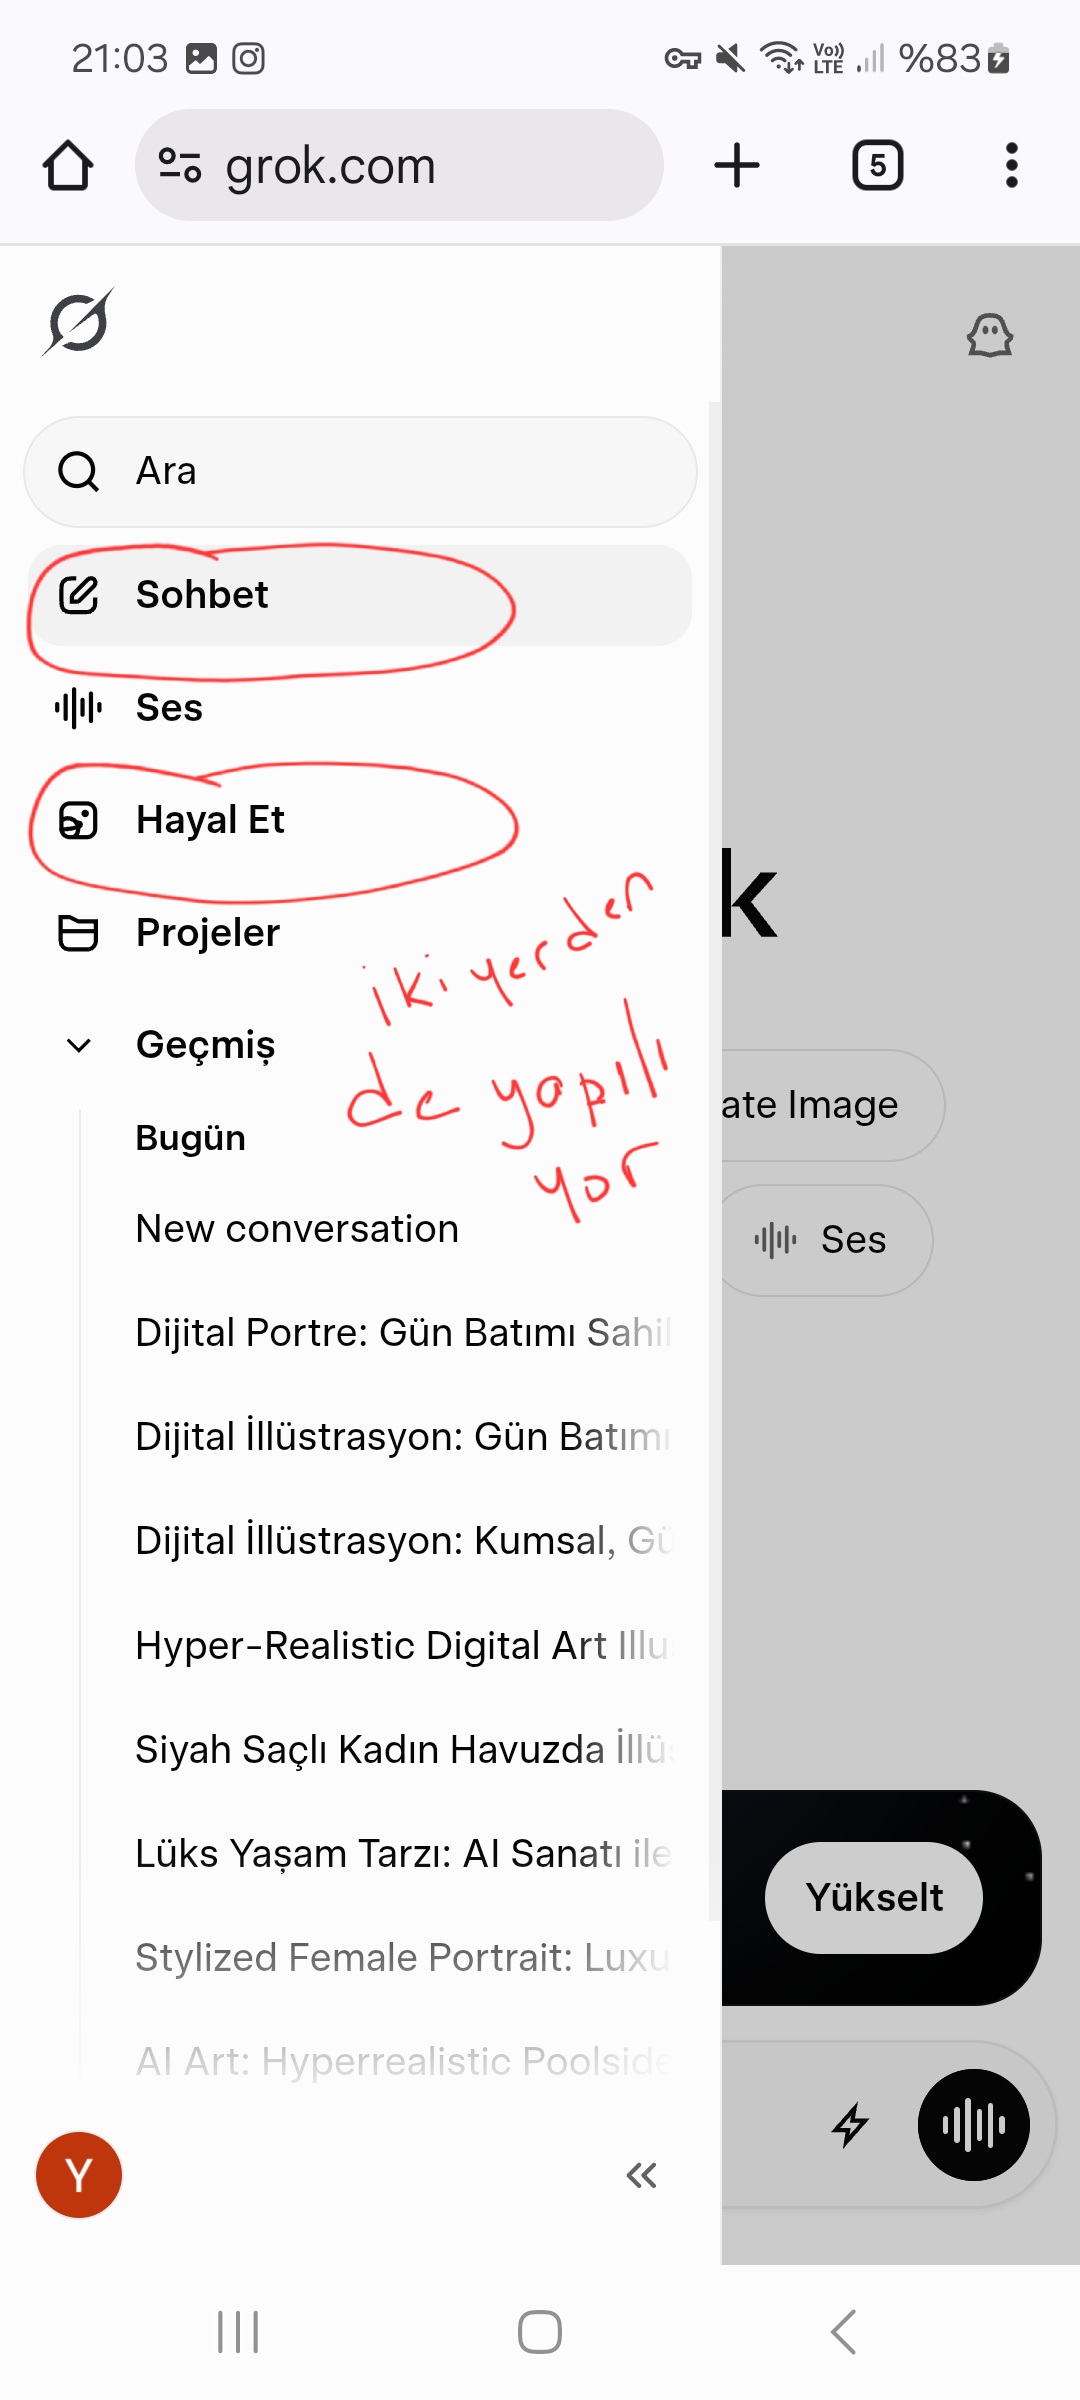
Task: Tap the Grok logo in sidebar
Action: pyautogui.click(x=78, y=323)
